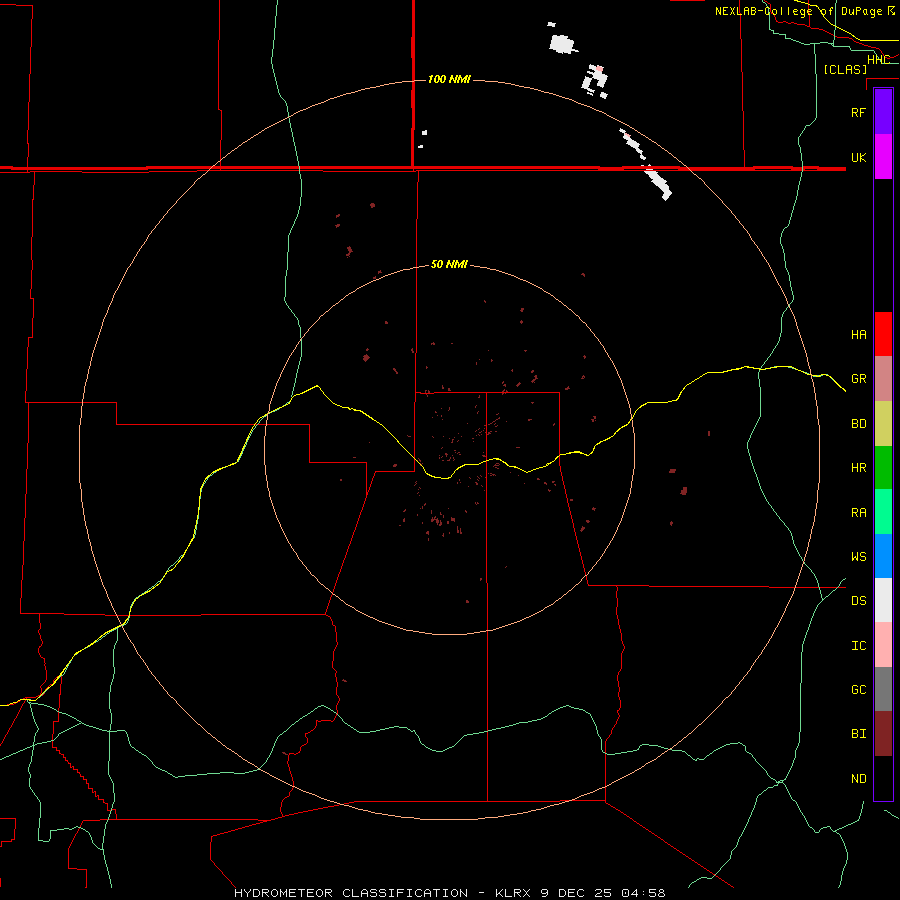The height and width of the screenshot is (900, 900).
Task: Click the NEXLAB-College of DuPage text
Action: (798, 11)
